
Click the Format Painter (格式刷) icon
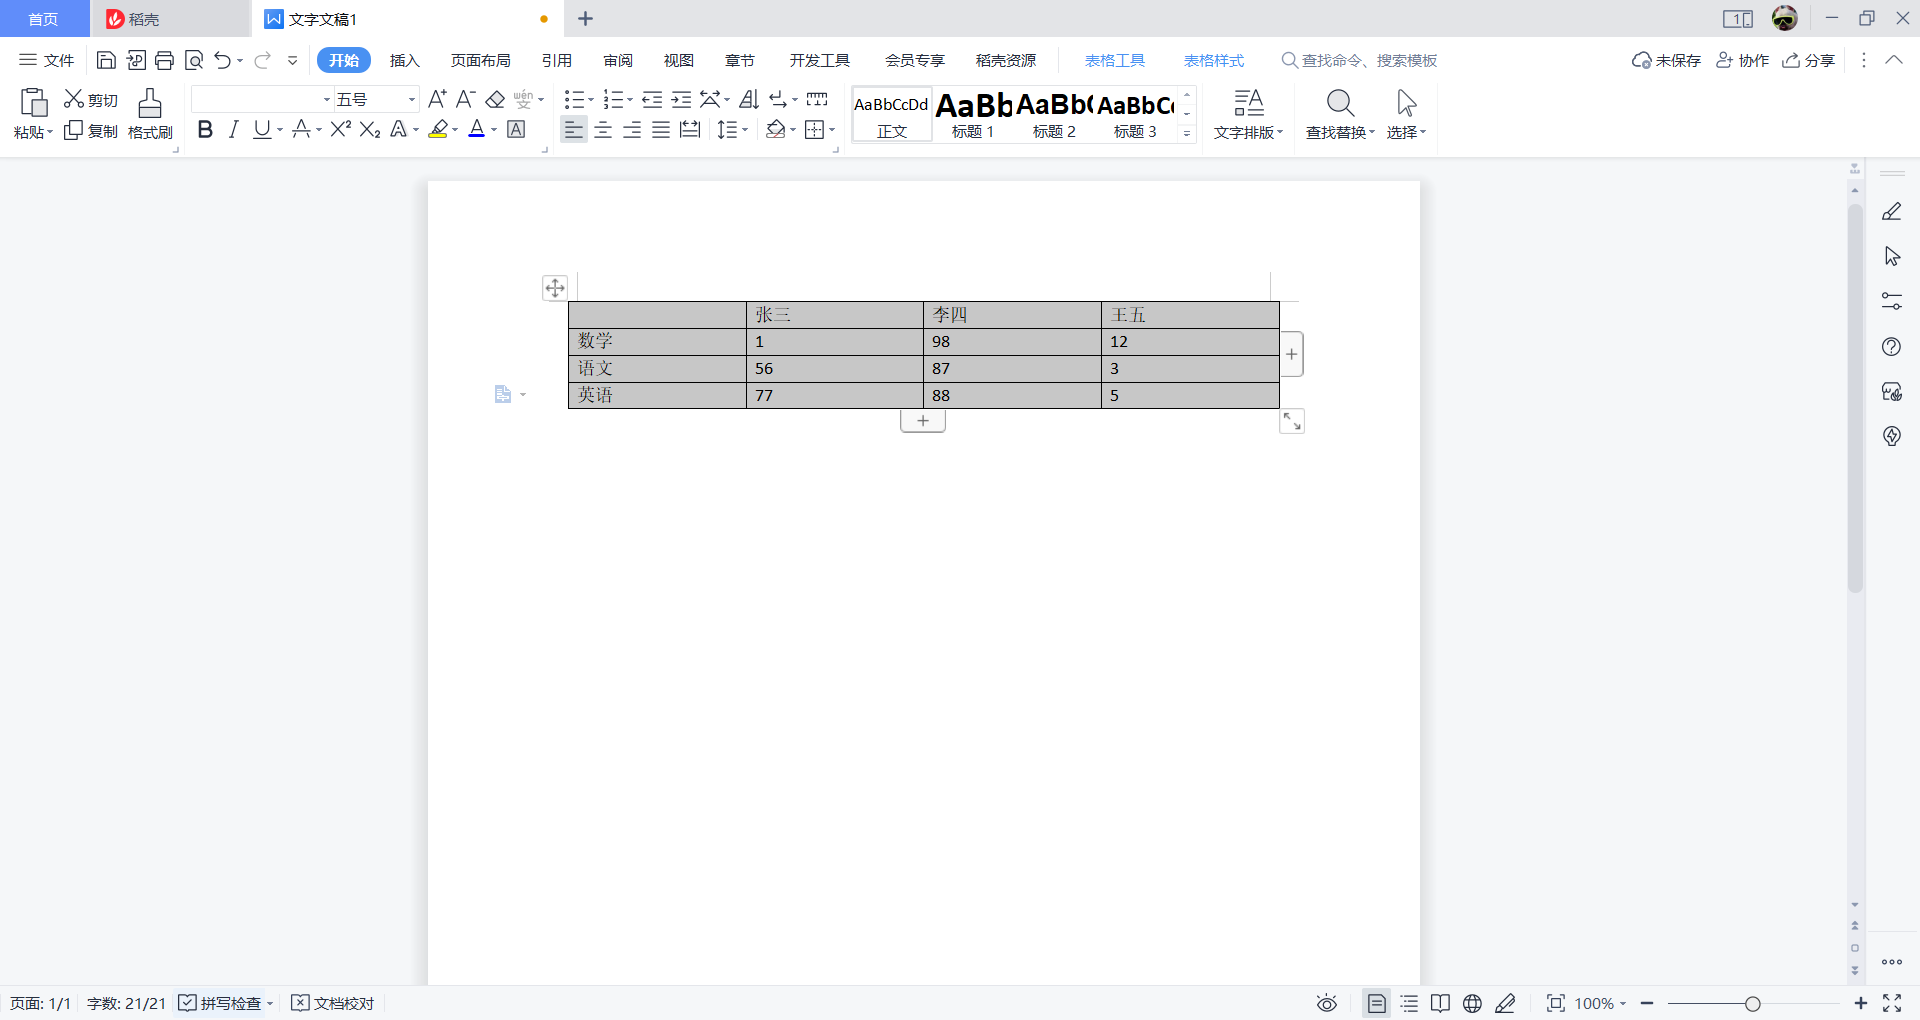(150, 113)
